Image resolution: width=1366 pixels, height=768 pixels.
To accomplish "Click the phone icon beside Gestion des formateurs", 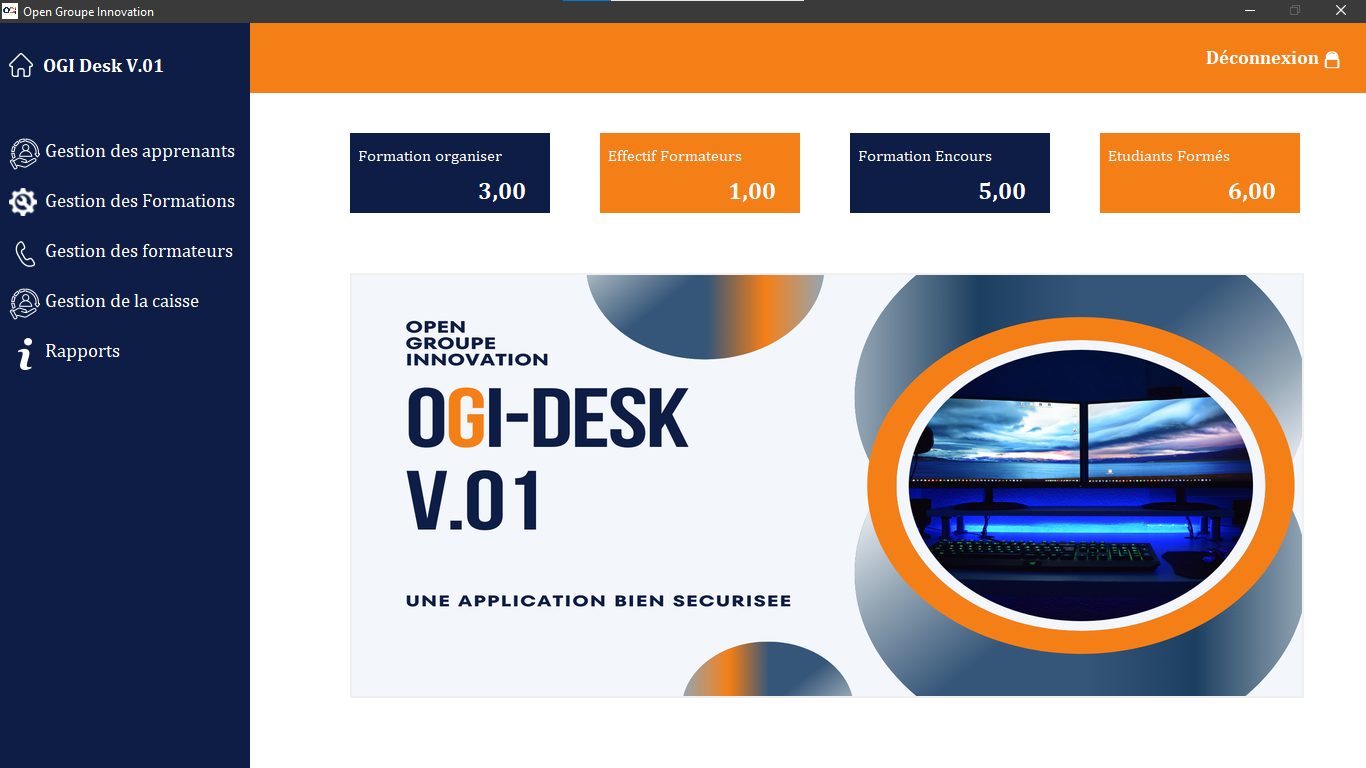I will pyautogui.click(x=25, y=253).
